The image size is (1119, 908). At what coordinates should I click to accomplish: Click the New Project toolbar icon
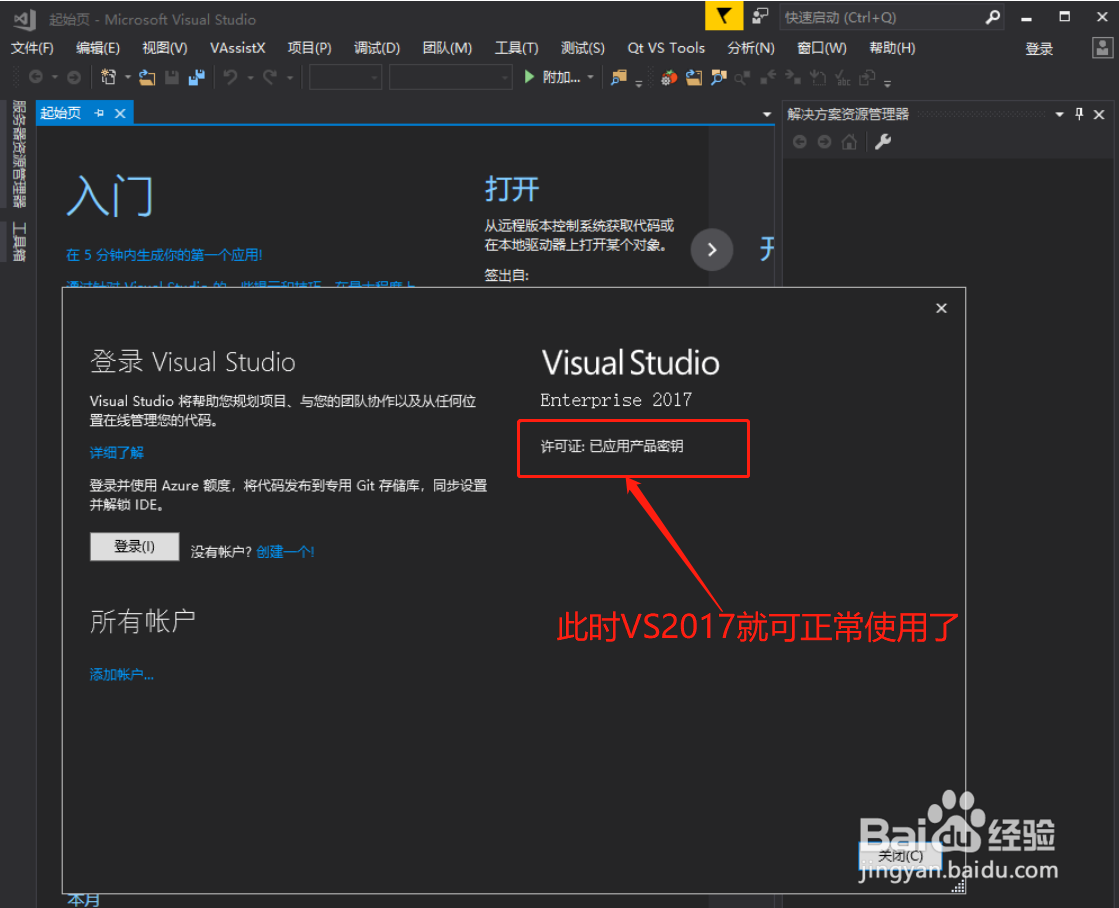(x=108, y=77)
